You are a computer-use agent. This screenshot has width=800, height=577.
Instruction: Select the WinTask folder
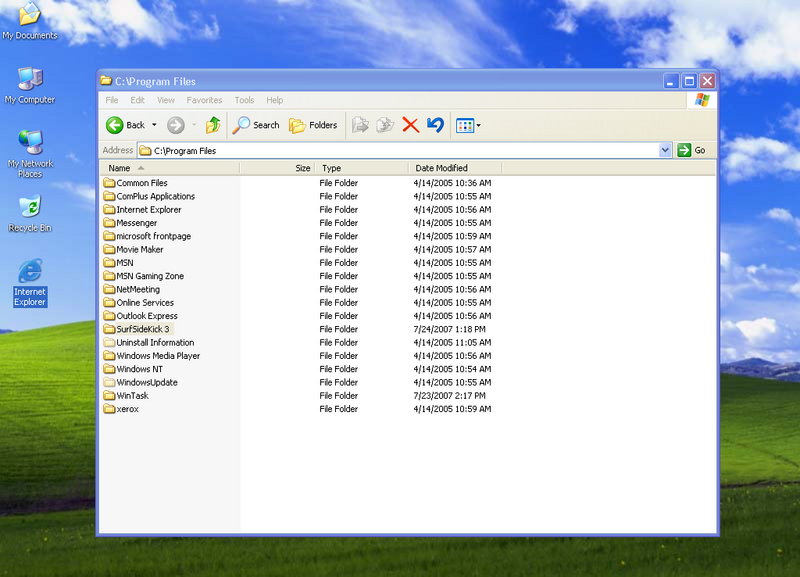[126, 395]
